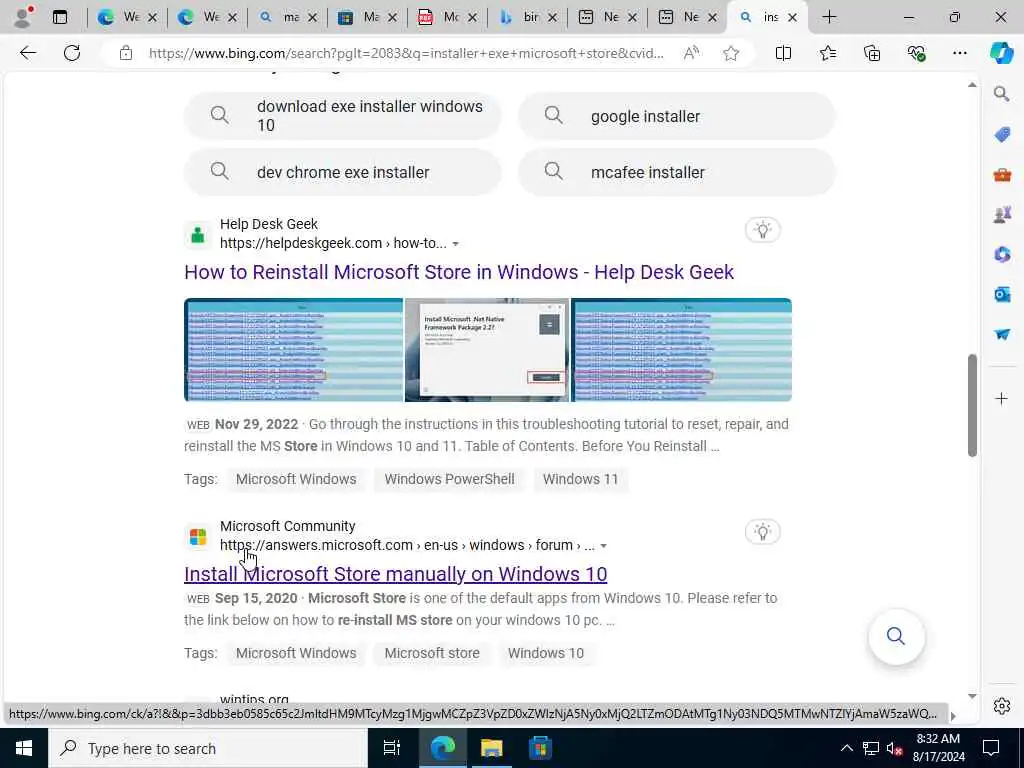Expand dropdown arrow next to helpdeskgeek.com URL
1024x768 pixels.
456,244
